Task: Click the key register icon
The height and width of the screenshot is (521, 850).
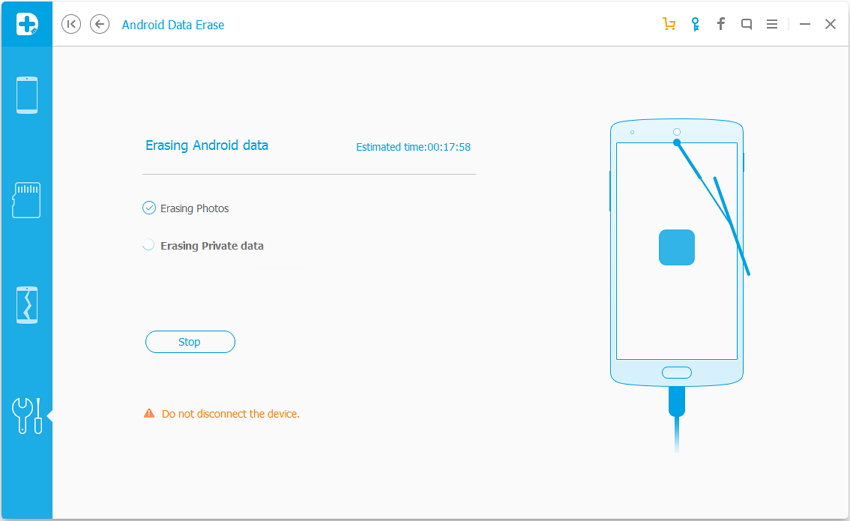Action: 695,24
